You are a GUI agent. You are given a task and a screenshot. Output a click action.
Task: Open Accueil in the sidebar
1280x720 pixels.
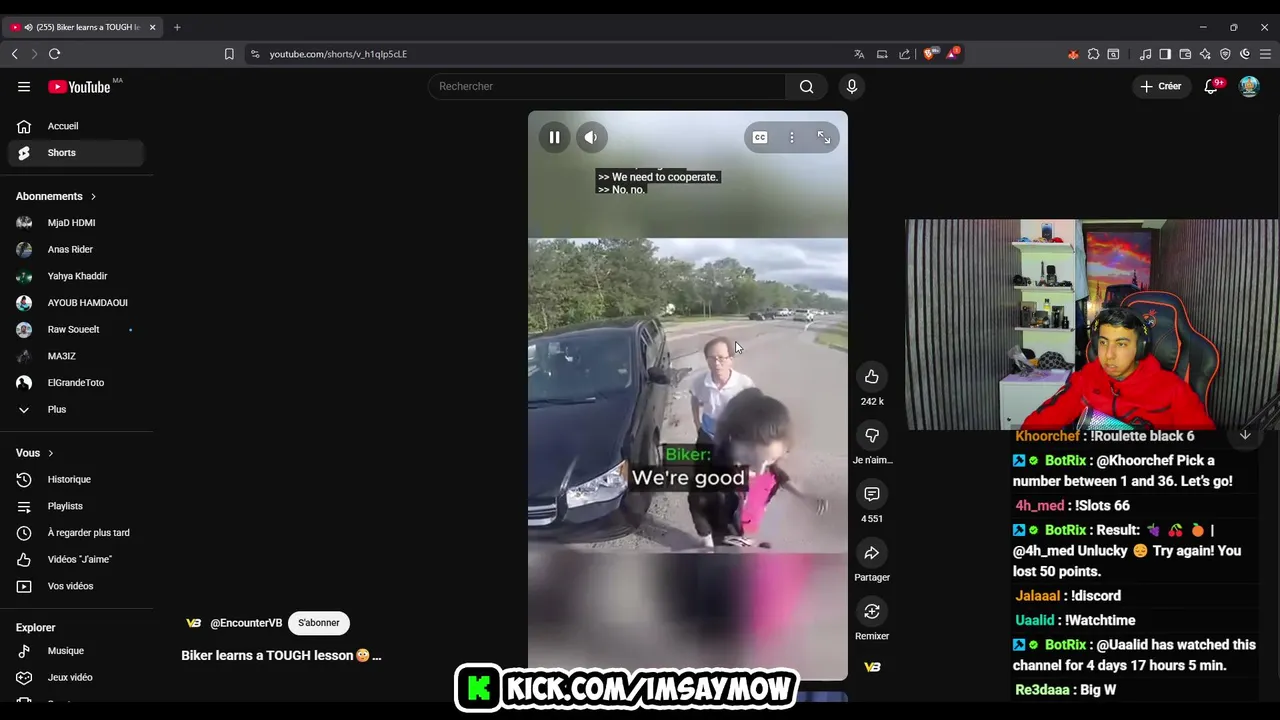(77, 126)
